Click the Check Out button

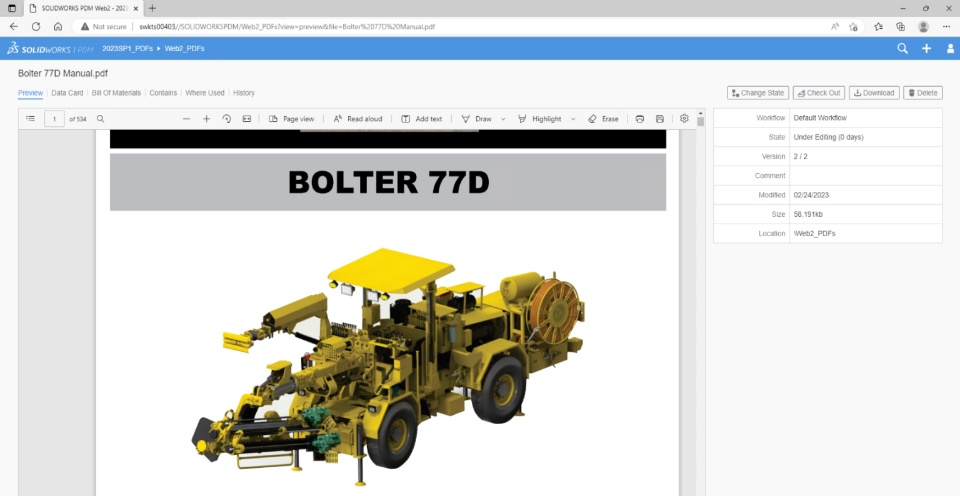pos(819,93)
